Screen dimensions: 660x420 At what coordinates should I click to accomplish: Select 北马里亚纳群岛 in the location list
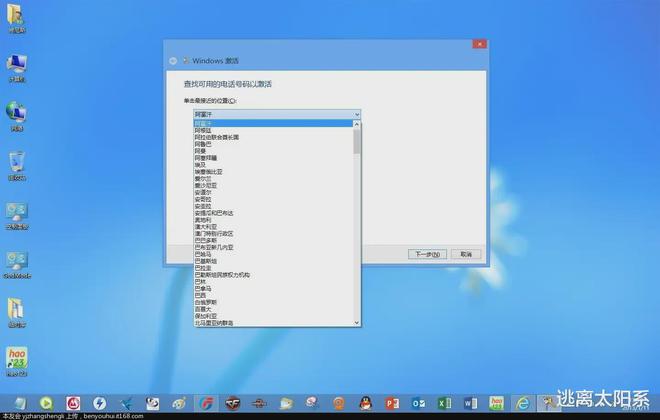[x=273, y=323]
